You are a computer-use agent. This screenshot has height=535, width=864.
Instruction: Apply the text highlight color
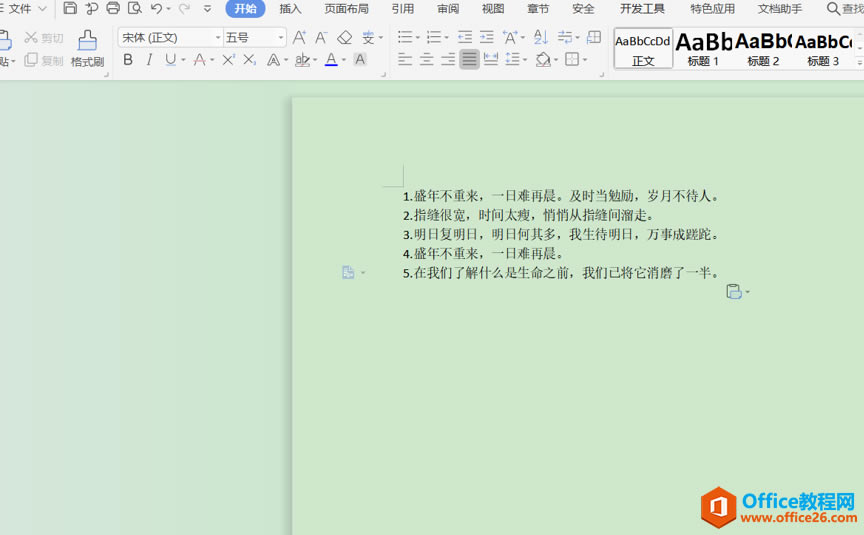tap(302, 60)
